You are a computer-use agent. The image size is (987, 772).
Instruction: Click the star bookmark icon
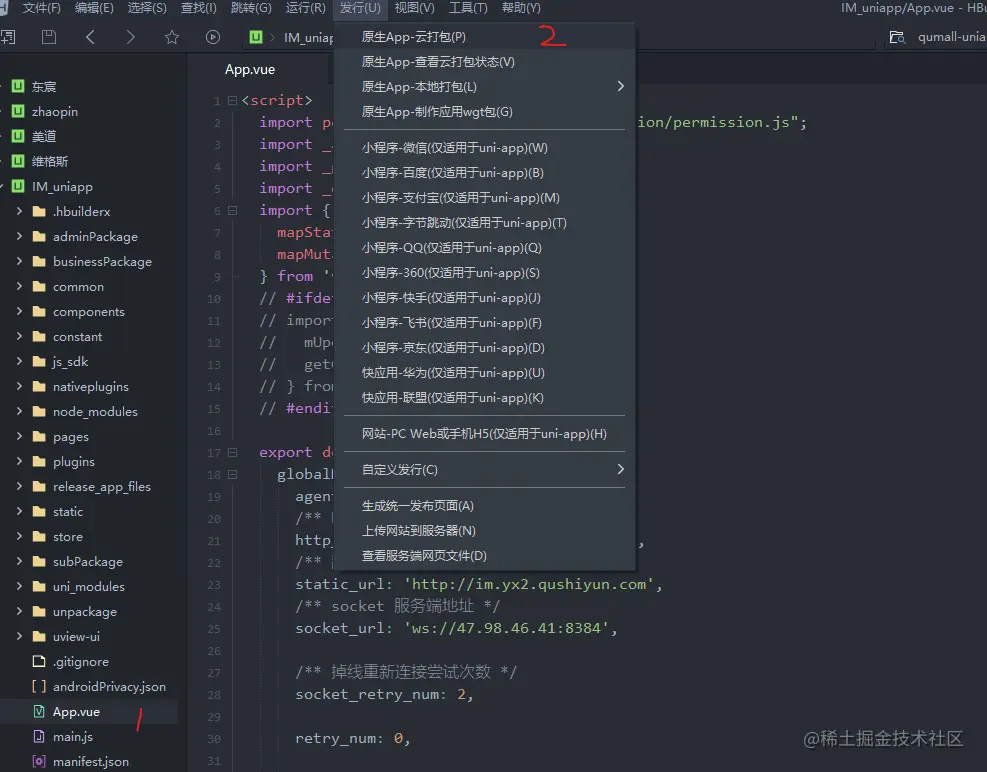click(x=172, y=37)
